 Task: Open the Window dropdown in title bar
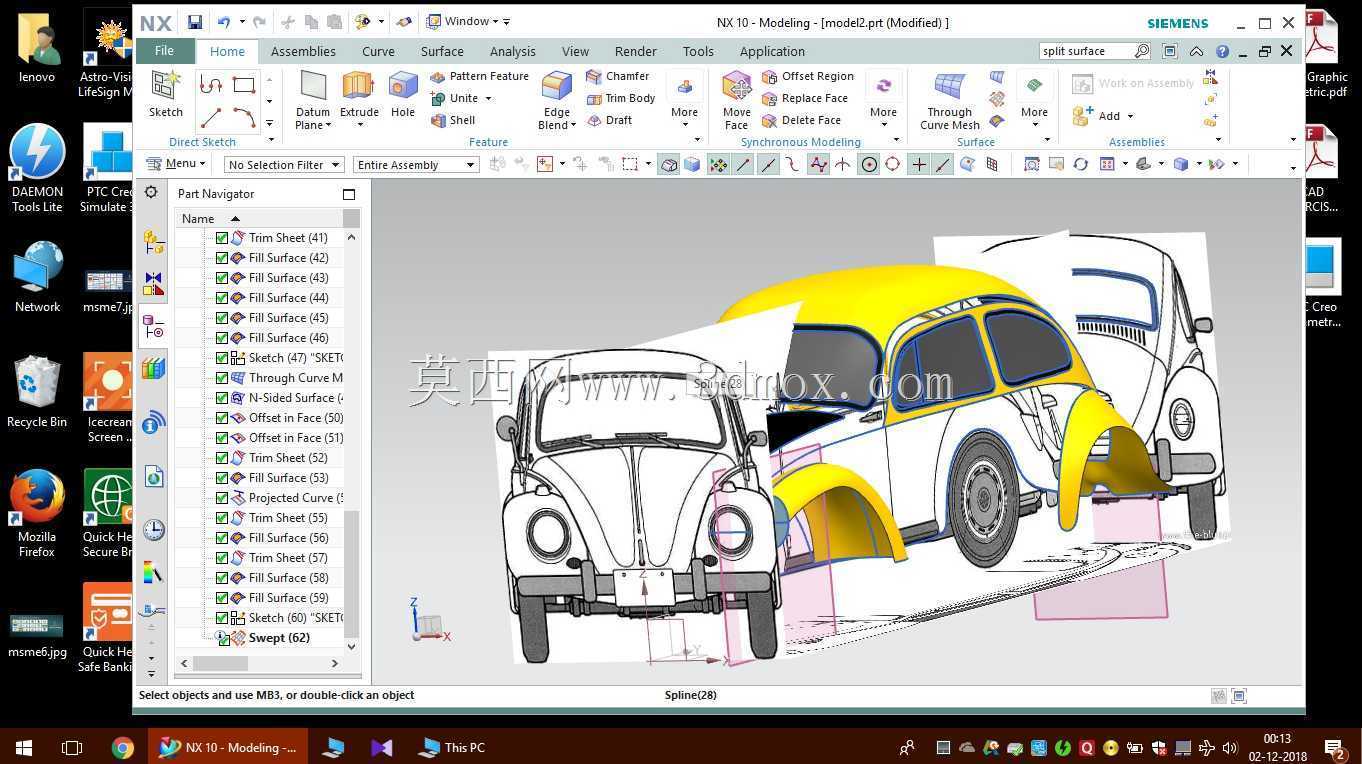(x=468, y=22)
